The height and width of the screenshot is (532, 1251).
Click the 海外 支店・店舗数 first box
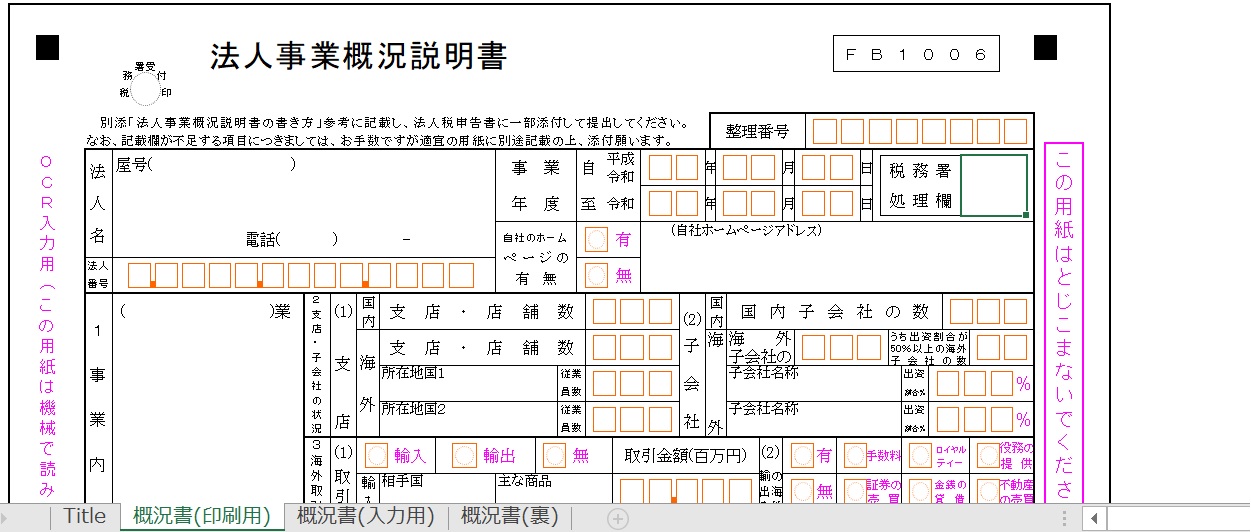[x=605, y=347]
